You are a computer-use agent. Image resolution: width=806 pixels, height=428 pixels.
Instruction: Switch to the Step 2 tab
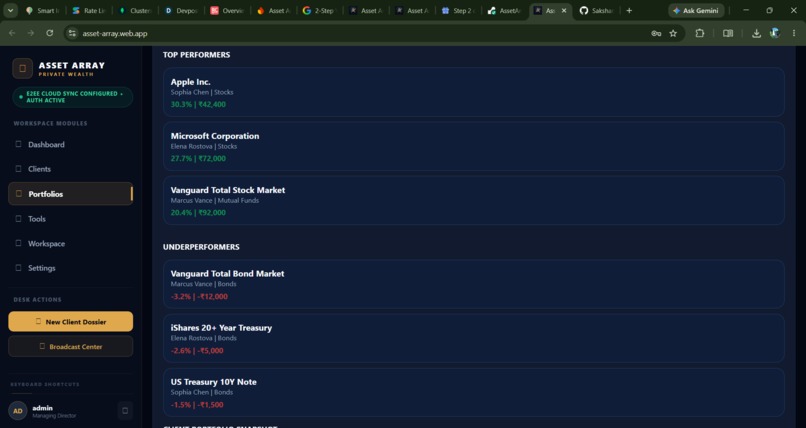pyautogui.click(x=458, y=10)
